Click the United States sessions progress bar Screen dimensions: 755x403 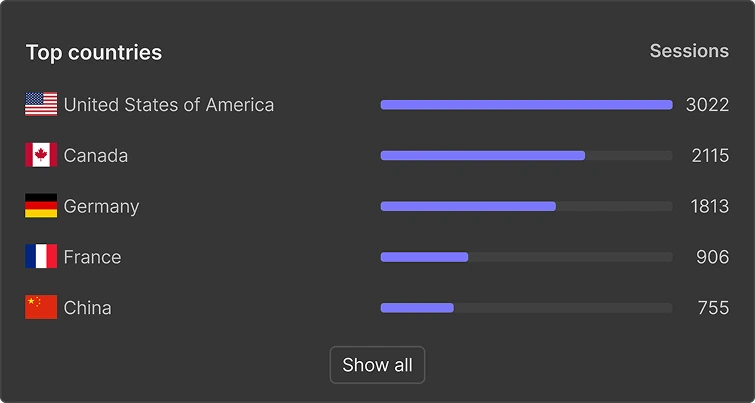click(526, 105)
